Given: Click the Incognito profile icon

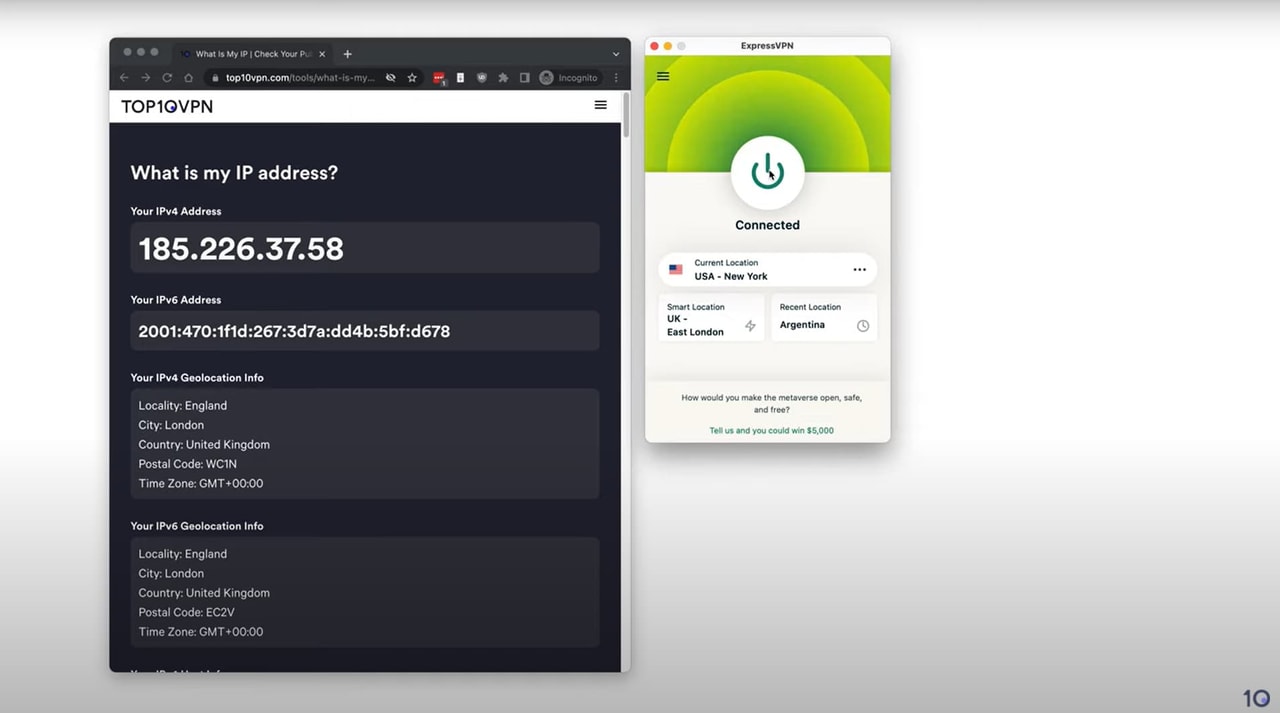Looking at the screenshot, I should tap(546, 77).
